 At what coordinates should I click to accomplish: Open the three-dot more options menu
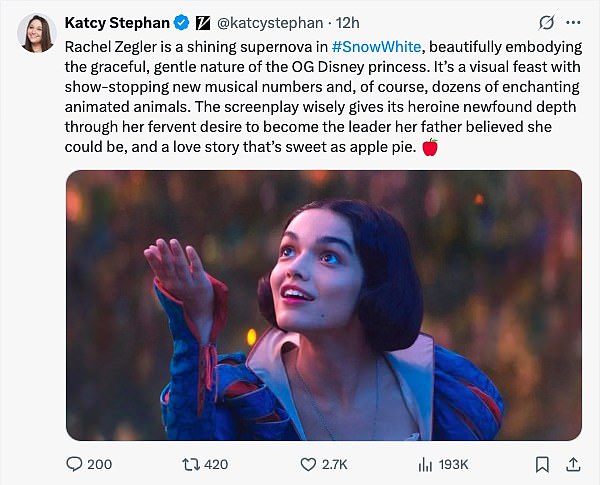click(x=573, y=22)
